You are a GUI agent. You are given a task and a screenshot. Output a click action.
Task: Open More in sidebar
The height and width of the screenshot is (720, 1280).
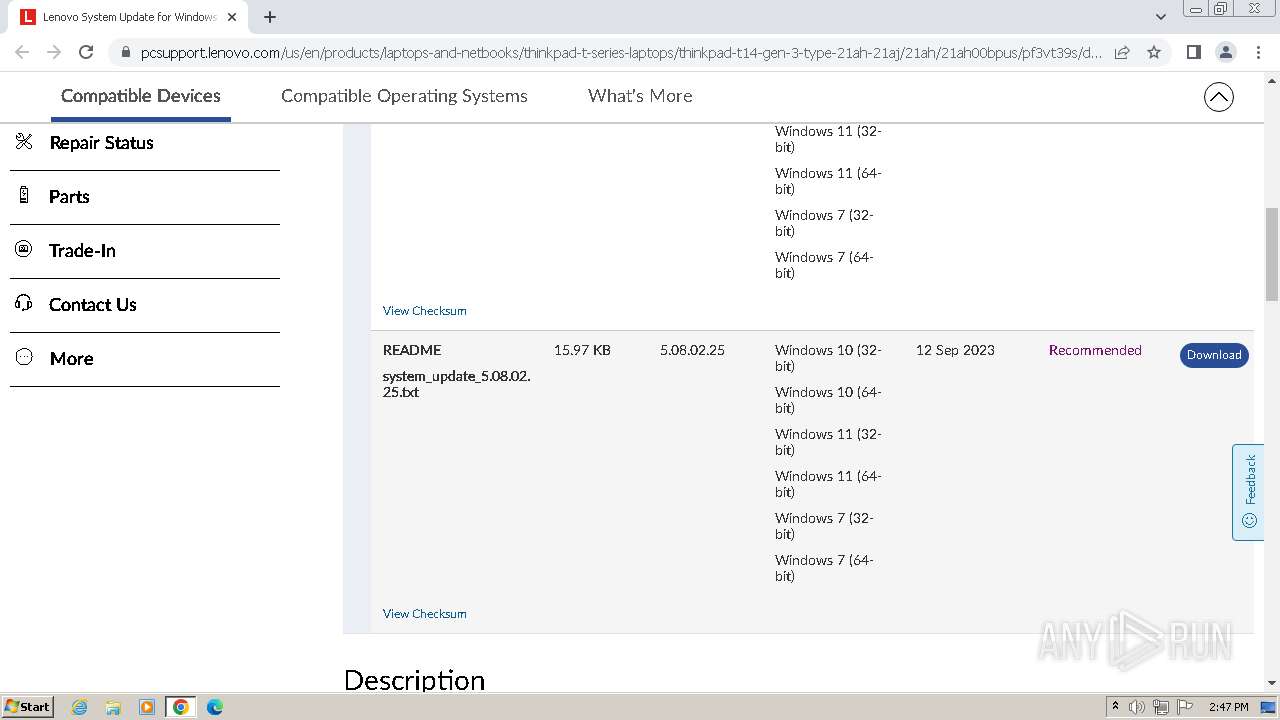point(71,358)
